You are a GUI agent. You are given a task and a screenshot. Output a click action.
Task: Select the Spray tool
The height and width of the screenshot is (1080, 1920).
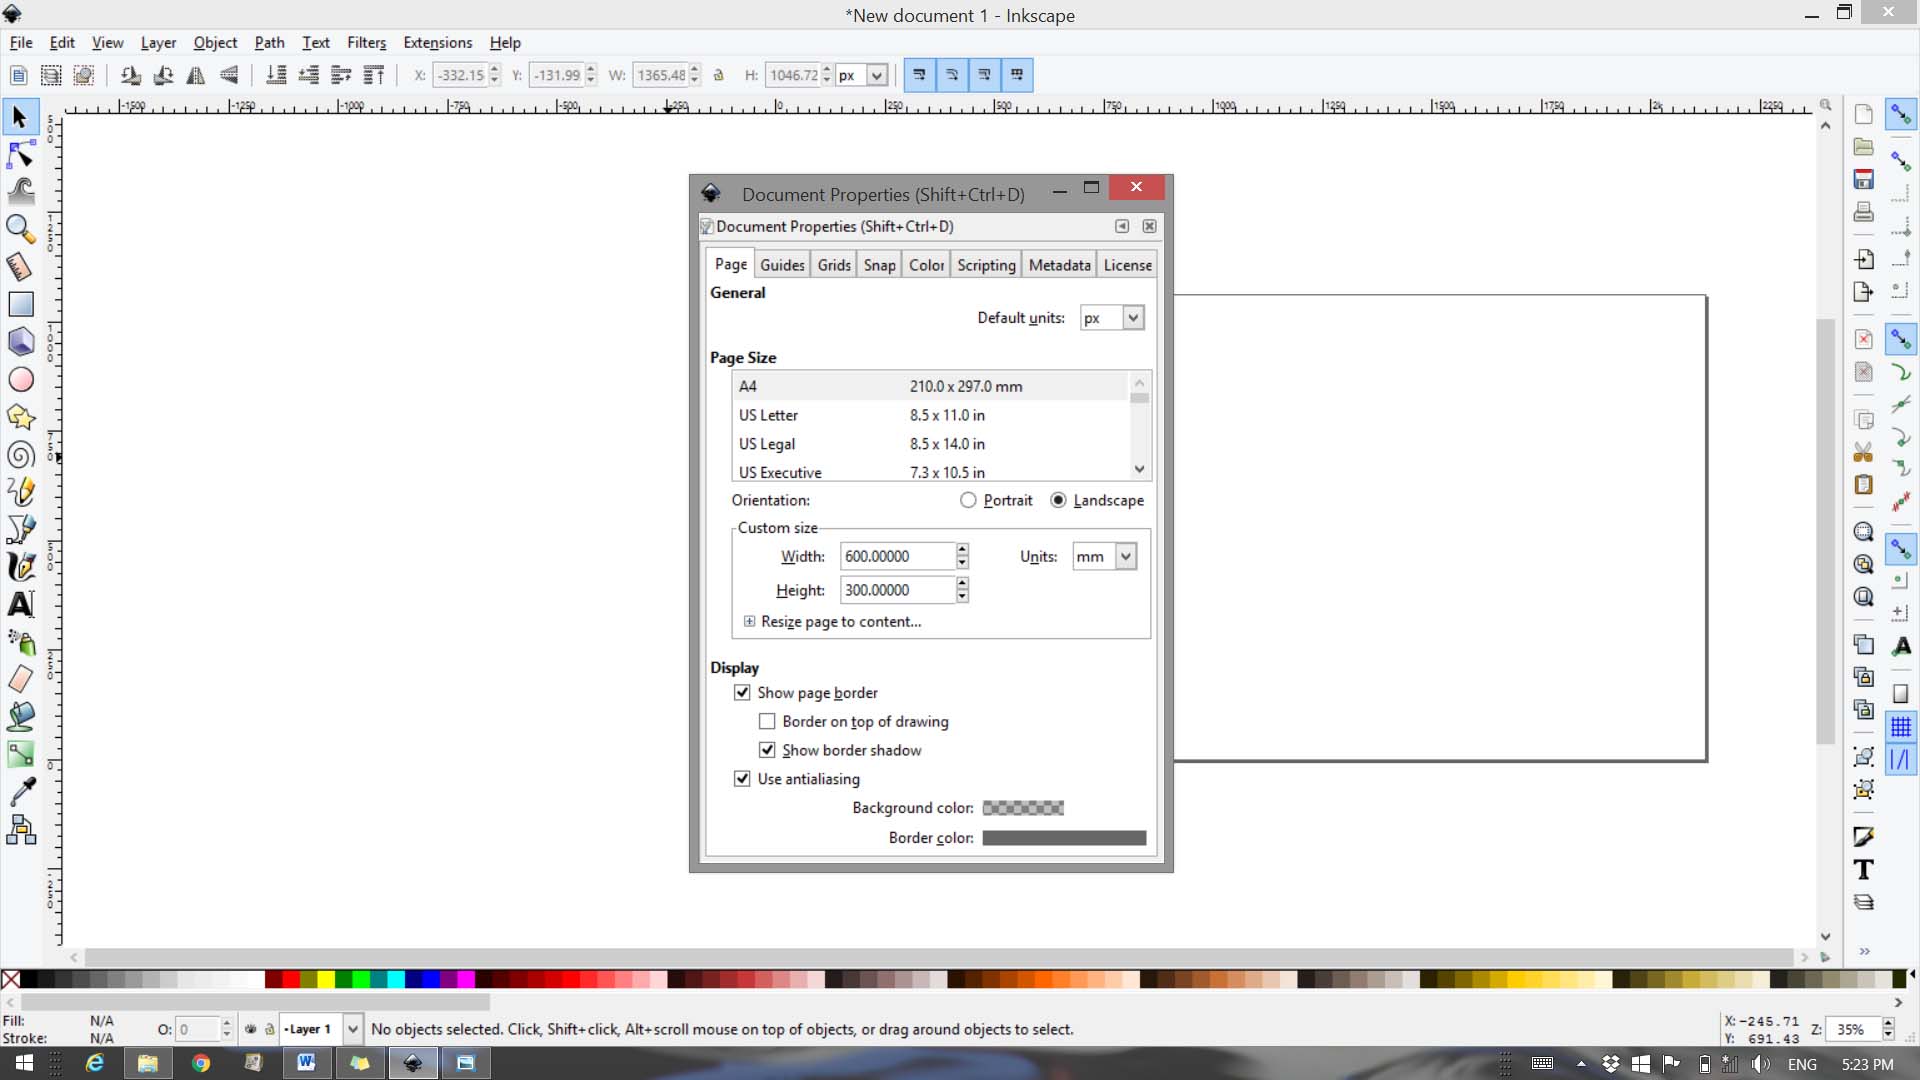(20, 642)
